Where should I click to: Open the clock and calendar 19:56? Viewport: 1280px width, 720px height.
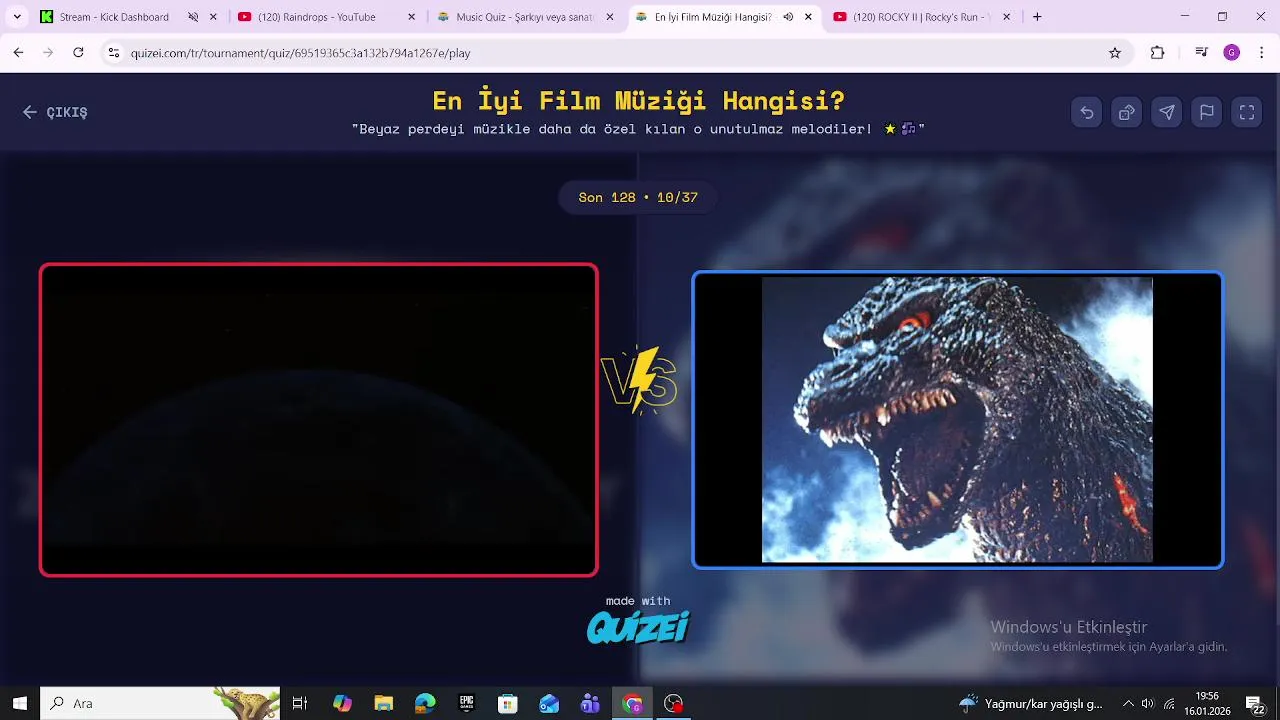pos(1207,703)
